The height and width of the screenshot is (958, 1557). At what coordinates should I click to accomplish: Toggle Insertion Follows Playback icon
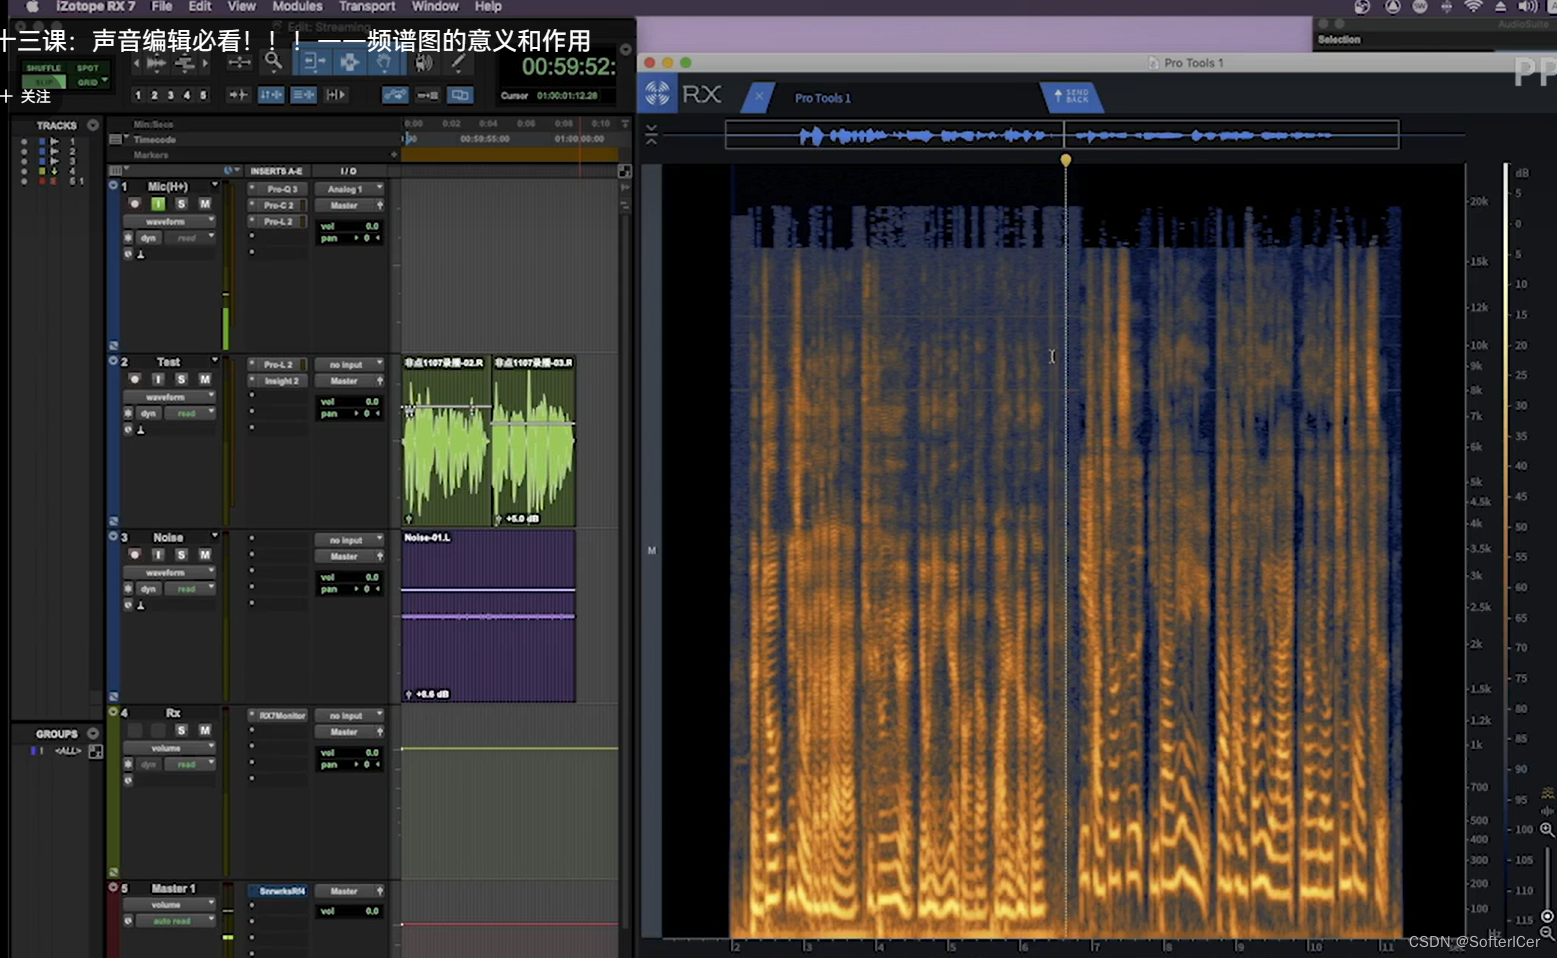(335, 95)
